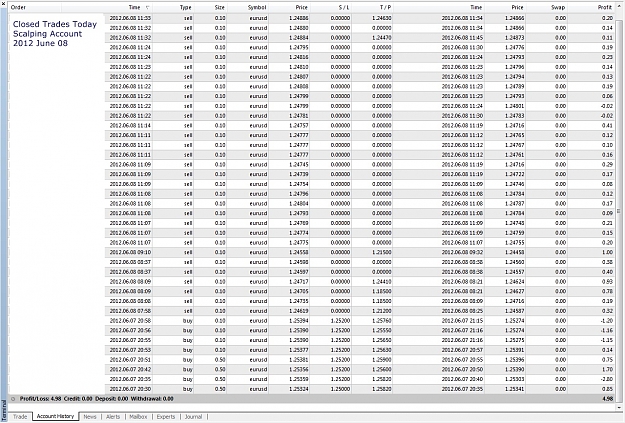The height and width of the screenshot is (423, 625).
Task: Click the sort arrow in the Time header
Action: pyautogui.click(x=147, y=8)
